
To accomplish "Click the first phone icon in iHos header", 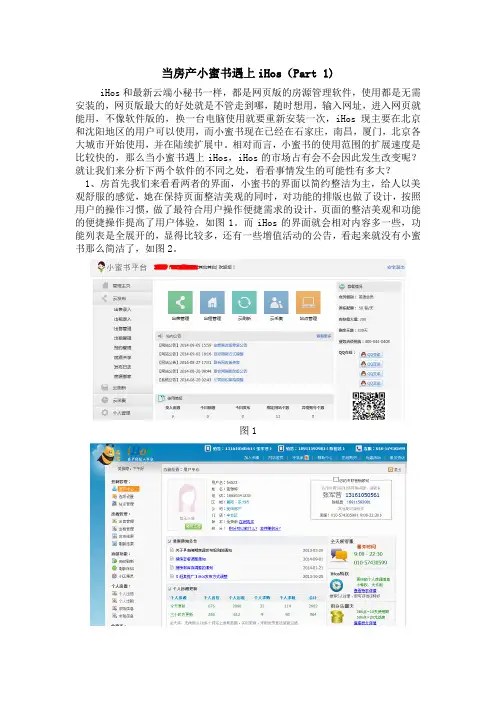I will [x=208, y=448].
